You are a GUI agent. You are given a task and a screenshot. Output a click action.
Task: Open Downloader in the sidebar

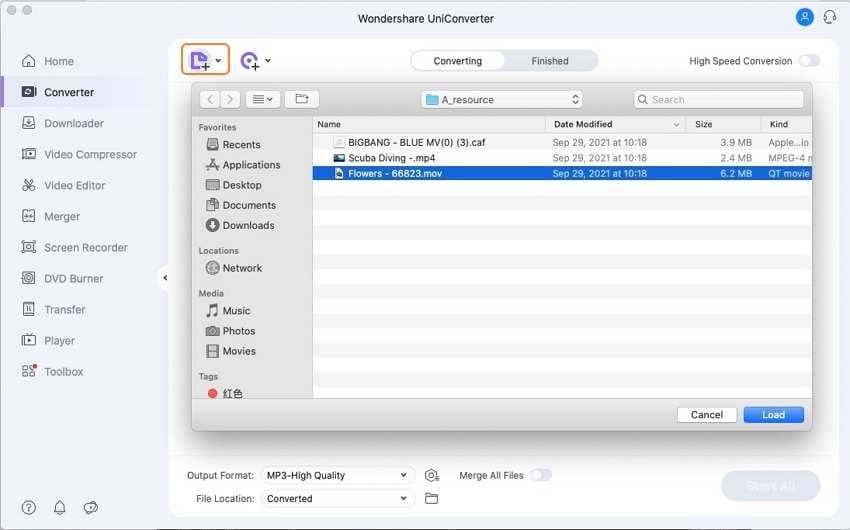pyautogui.click(x=62, y=123)
